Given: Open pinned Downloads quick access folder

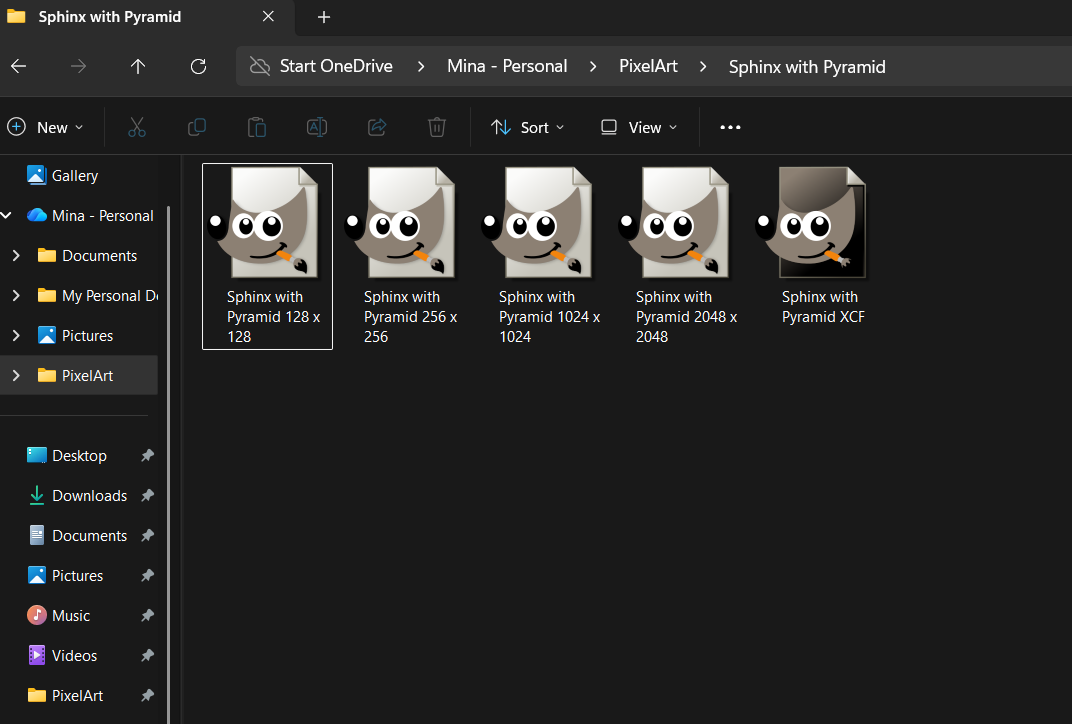Looking at the screenshot, I should [x=90, y=496].
